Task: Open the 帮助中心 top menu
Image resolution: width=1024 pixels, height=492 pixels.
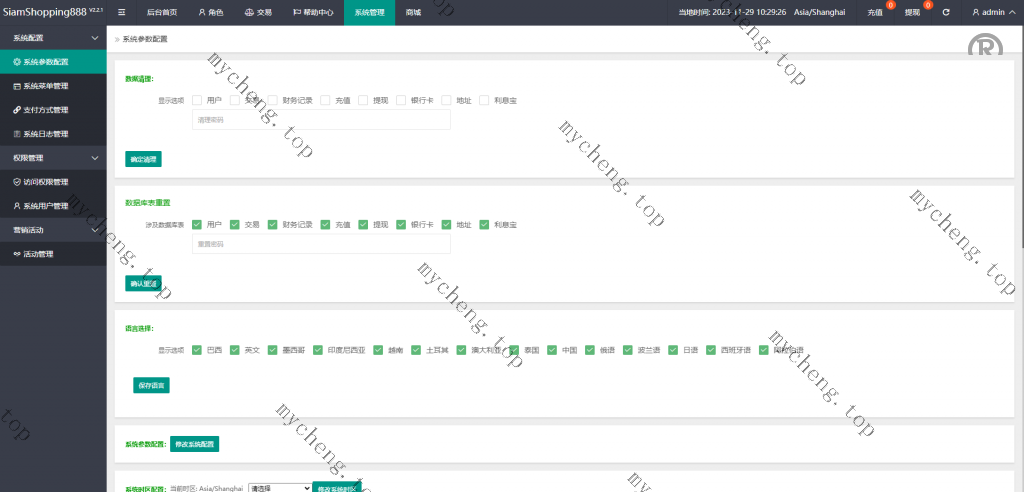Action: pos(313,13)
